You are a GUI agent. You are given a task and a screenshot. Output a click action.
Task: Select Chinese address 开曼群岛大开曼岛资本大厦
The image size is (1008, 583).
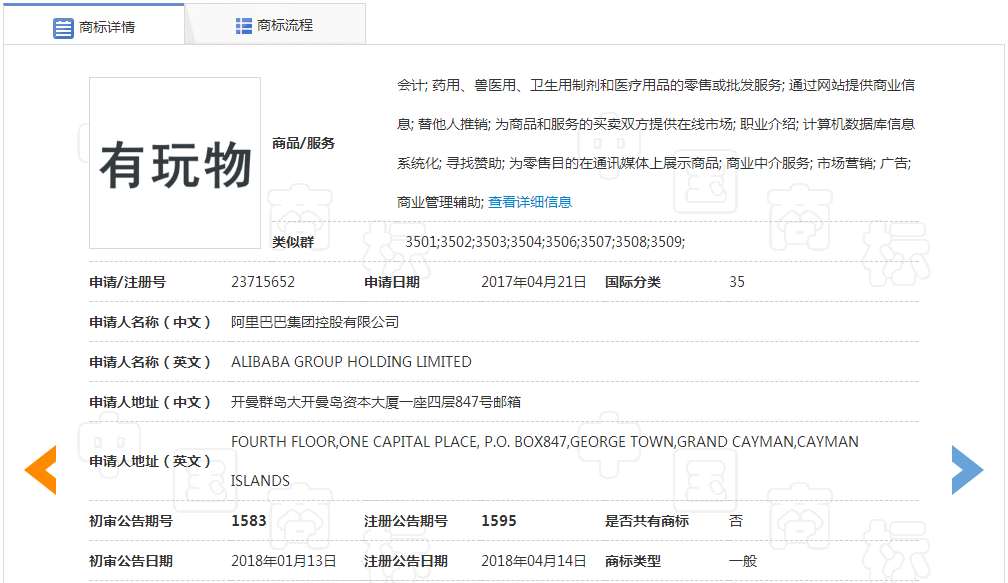315,402
